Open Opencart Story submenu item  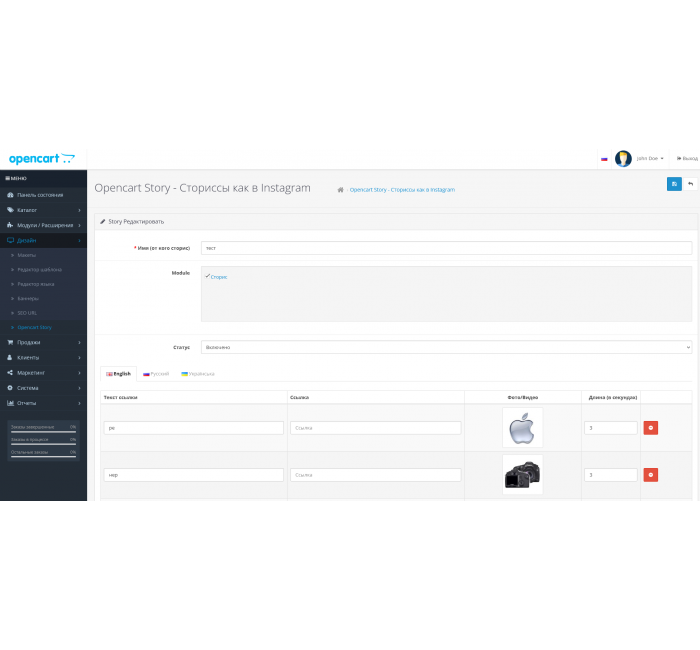pos(34,327)
